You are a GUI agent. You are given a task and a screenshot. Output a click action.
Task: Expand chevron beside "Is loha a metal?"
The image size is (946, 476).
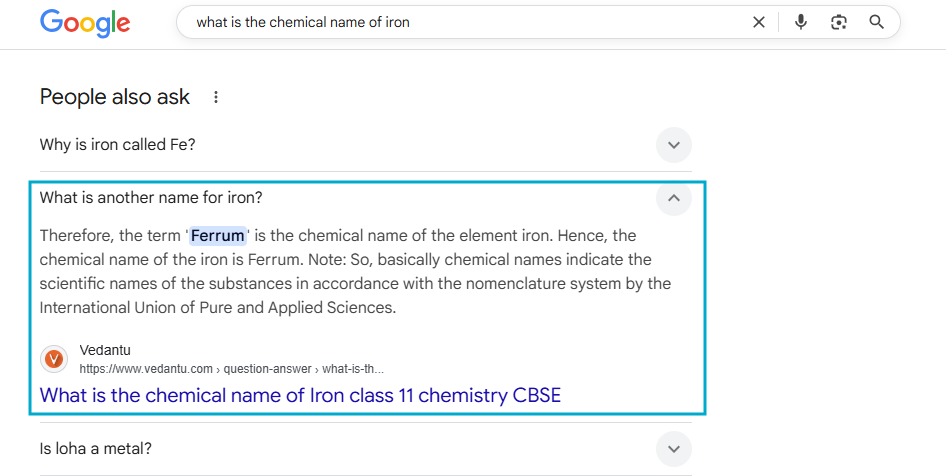[674, 448]
